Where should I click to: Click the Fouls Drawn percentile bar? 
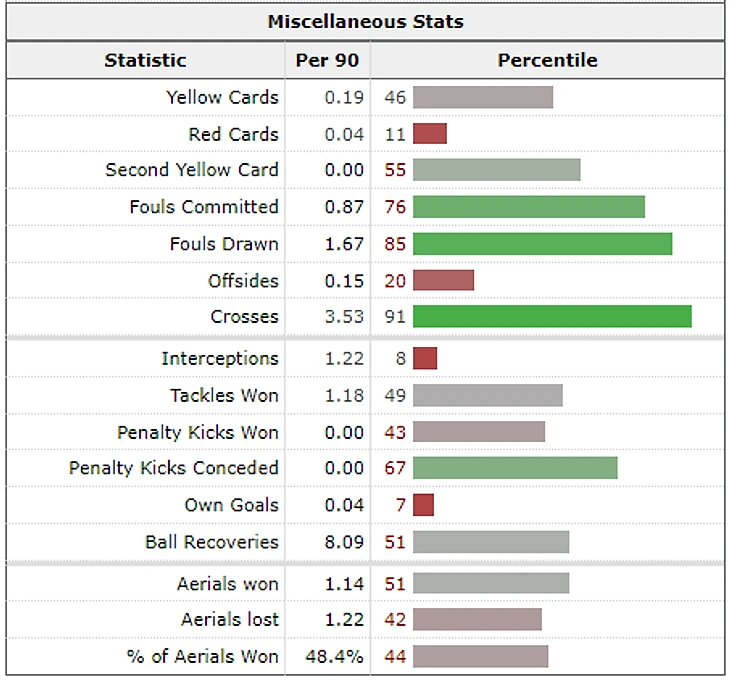[x=542, y=244]
